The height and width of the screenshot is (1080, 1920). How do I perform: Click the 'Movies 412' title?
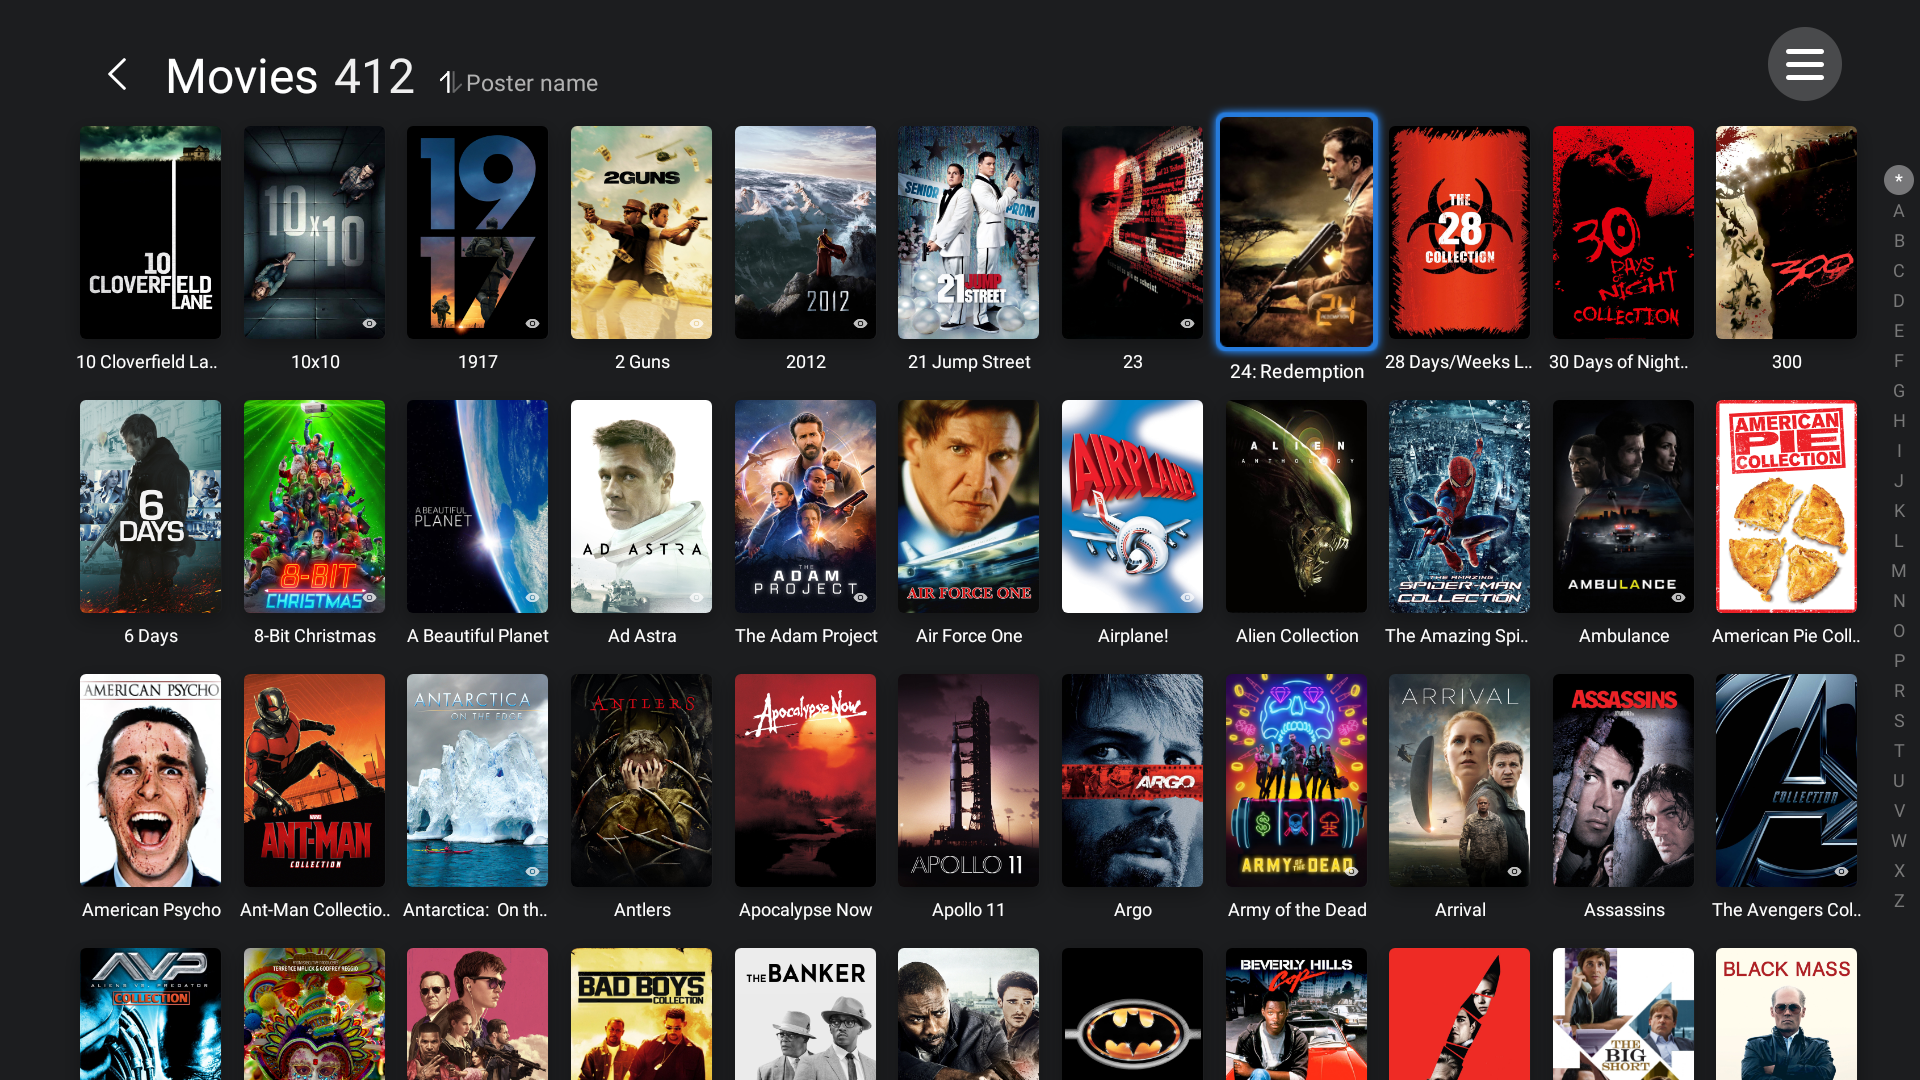[290, 77]
